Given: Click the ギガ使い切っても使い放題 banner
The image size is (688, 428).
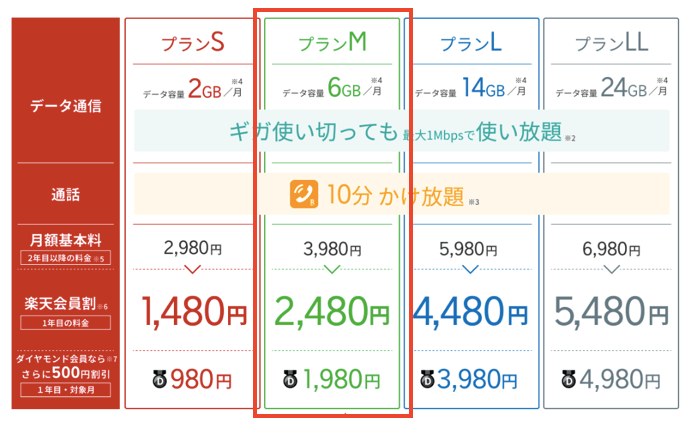Looking at the screenshot, I should pyautogui.click(x=401, y=131).
